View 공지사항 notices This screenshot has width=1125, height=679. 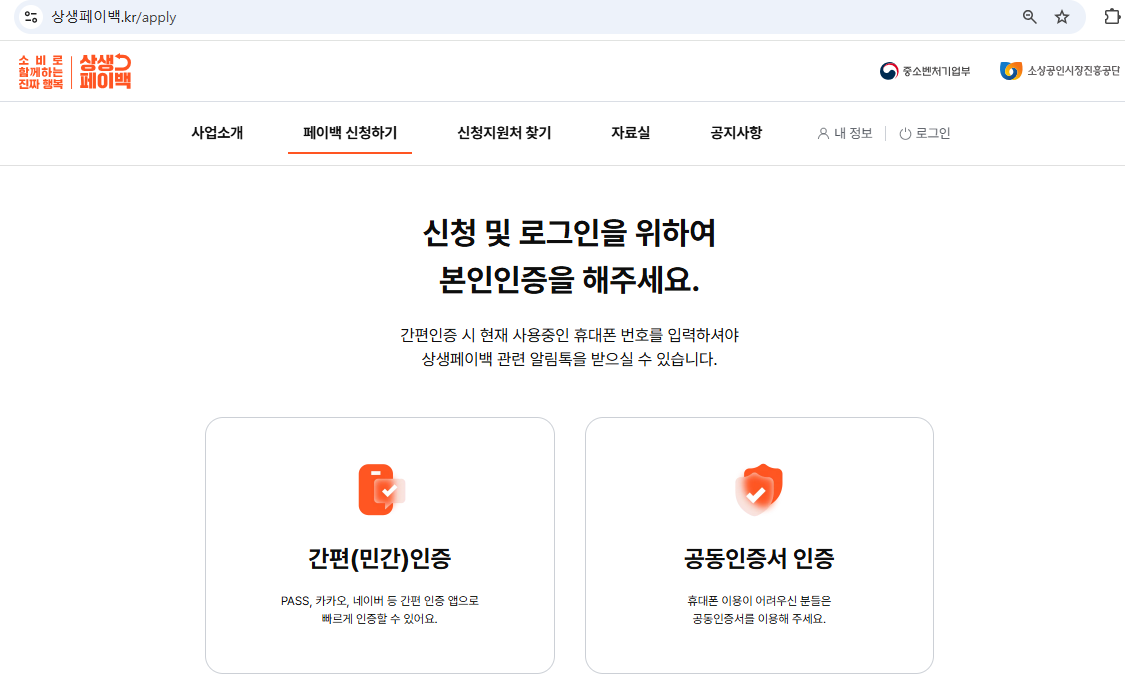pyautogui.click(x=734, y=132)
